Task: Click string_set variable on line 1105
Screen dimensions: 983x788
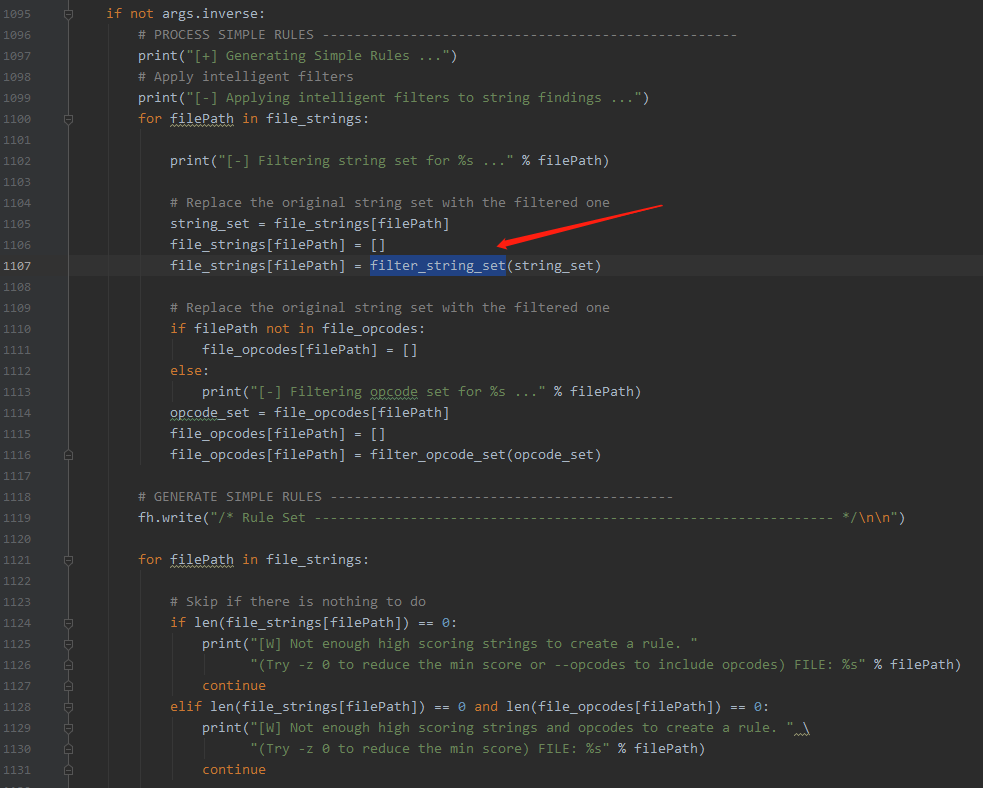Action: 209,223
